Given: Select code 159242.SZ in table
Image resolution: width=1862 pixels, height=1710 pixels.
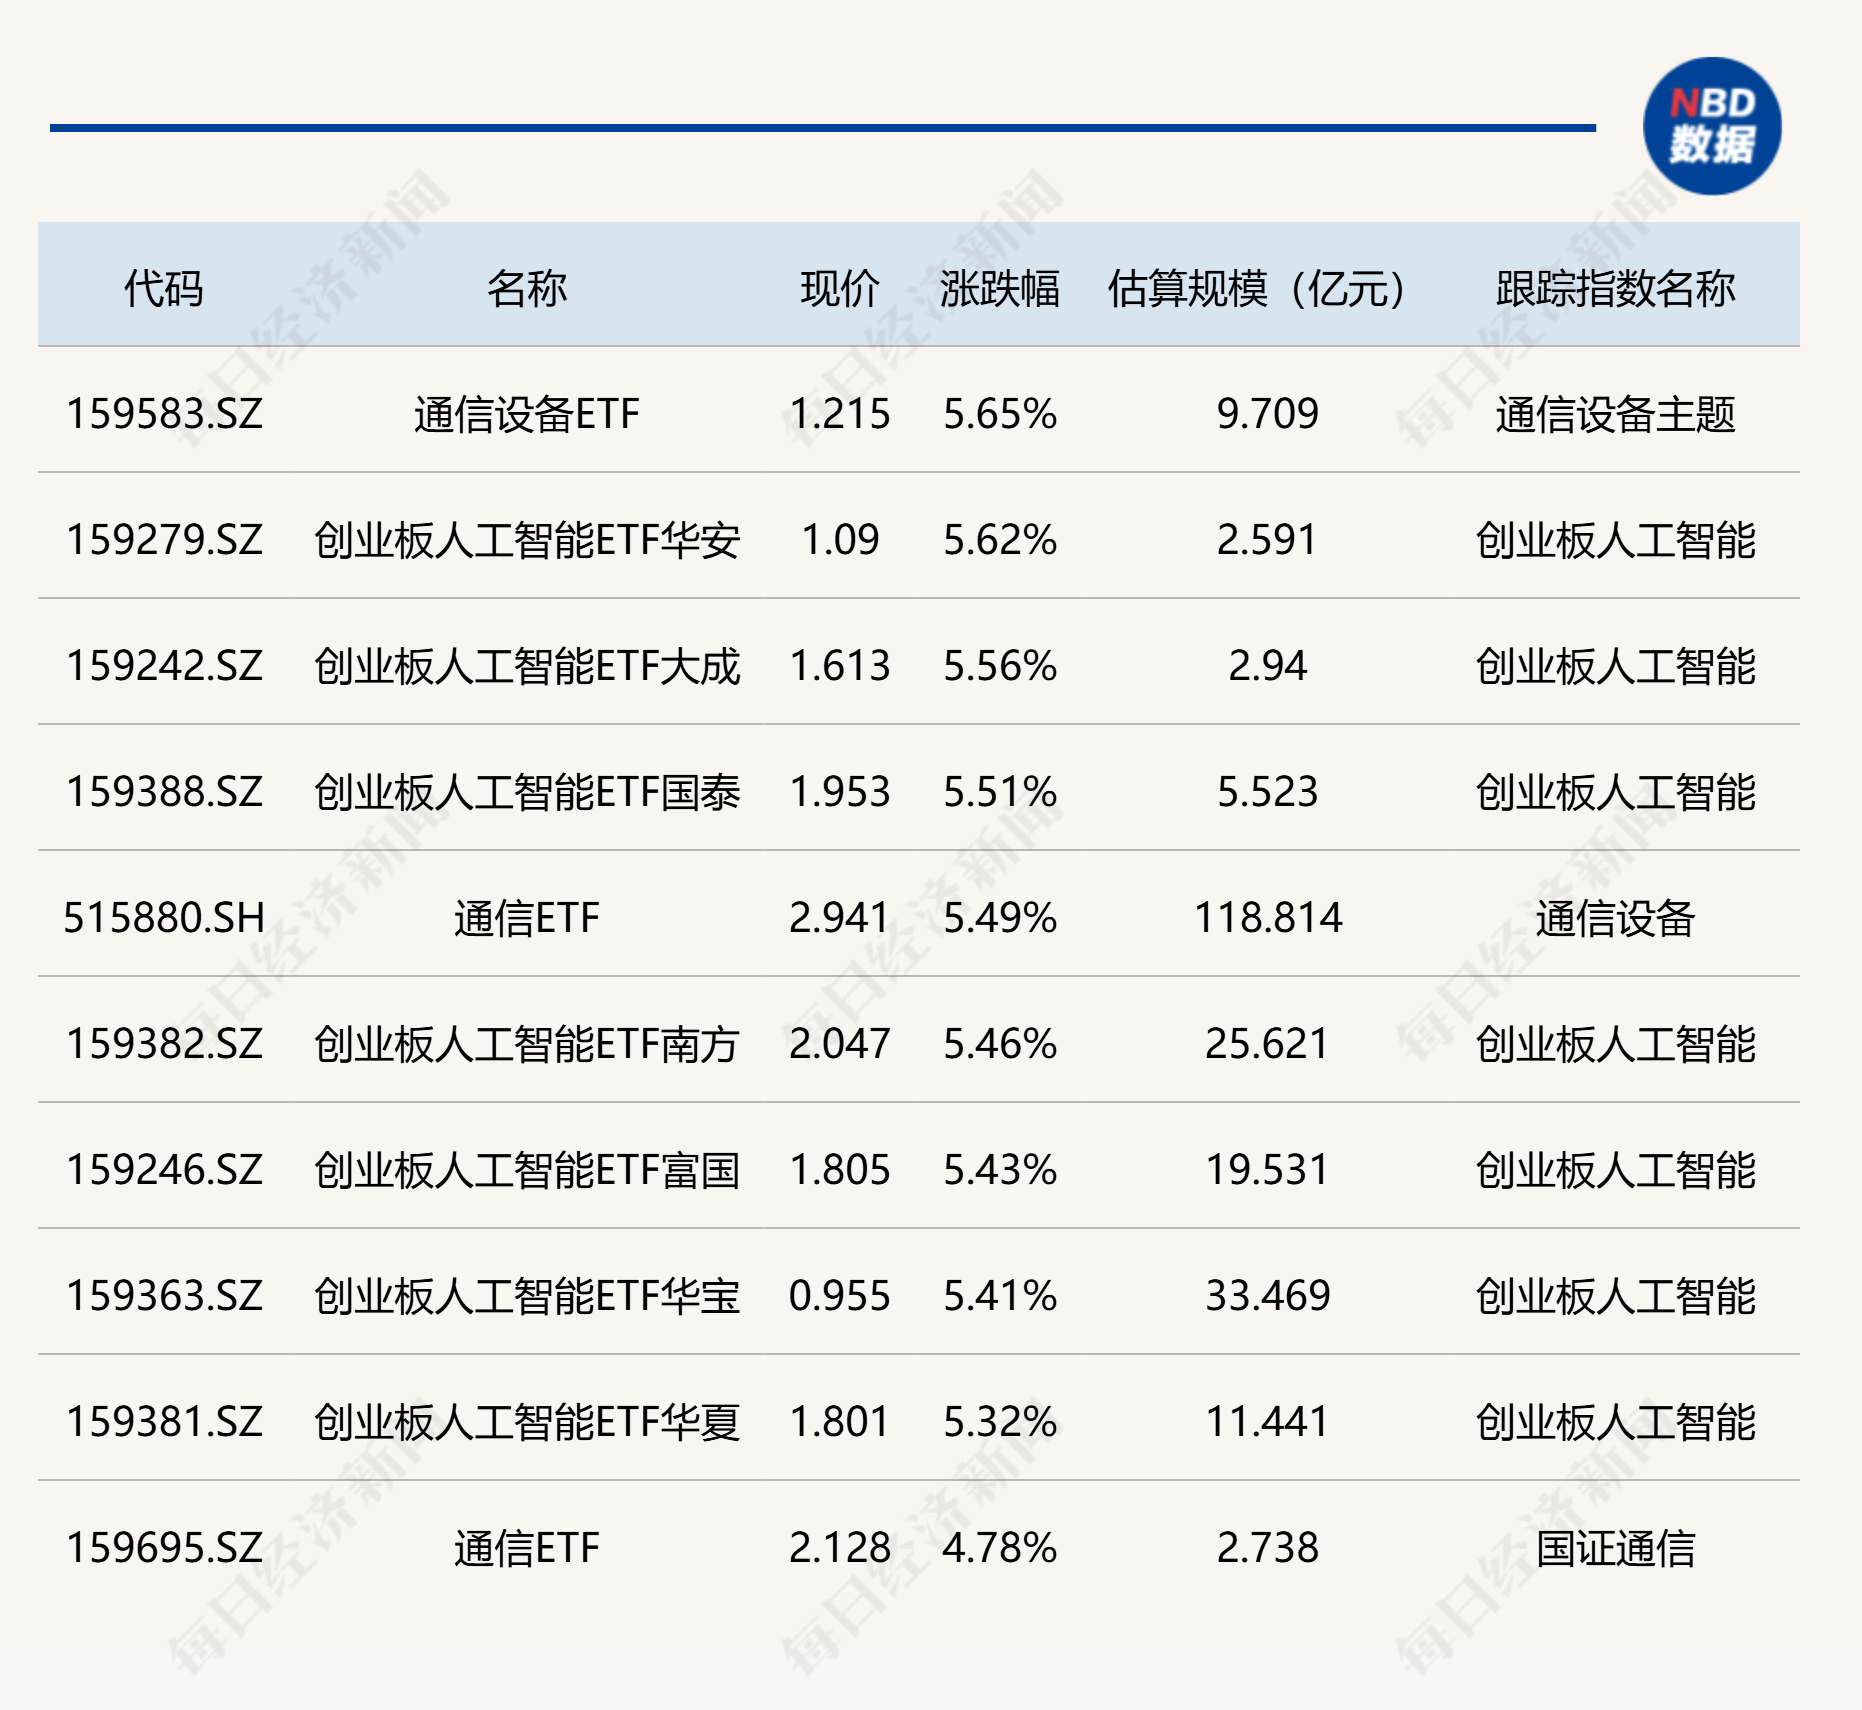Looking at the screenshot, I should (164, 666).
